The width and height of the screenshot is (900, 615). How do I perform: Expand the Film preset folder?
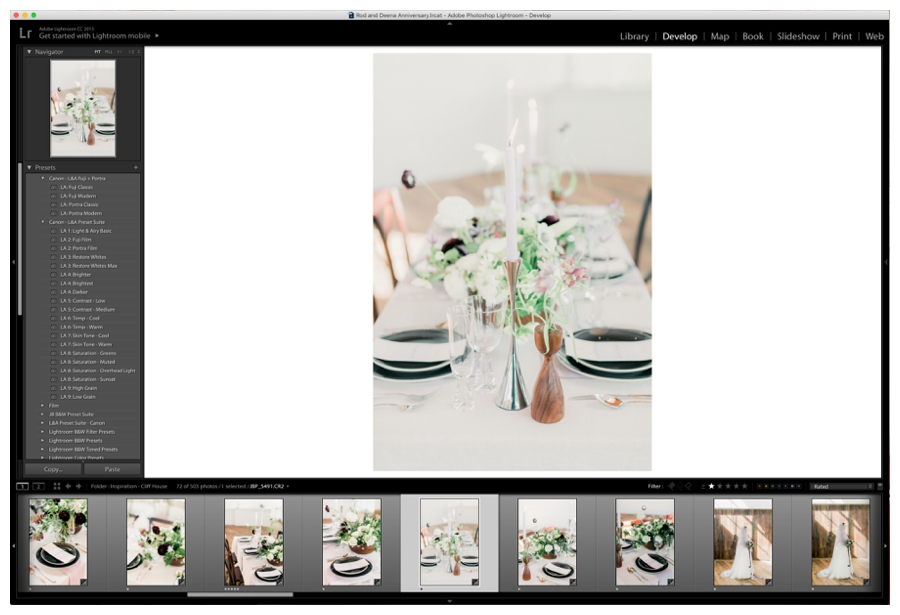42,405
